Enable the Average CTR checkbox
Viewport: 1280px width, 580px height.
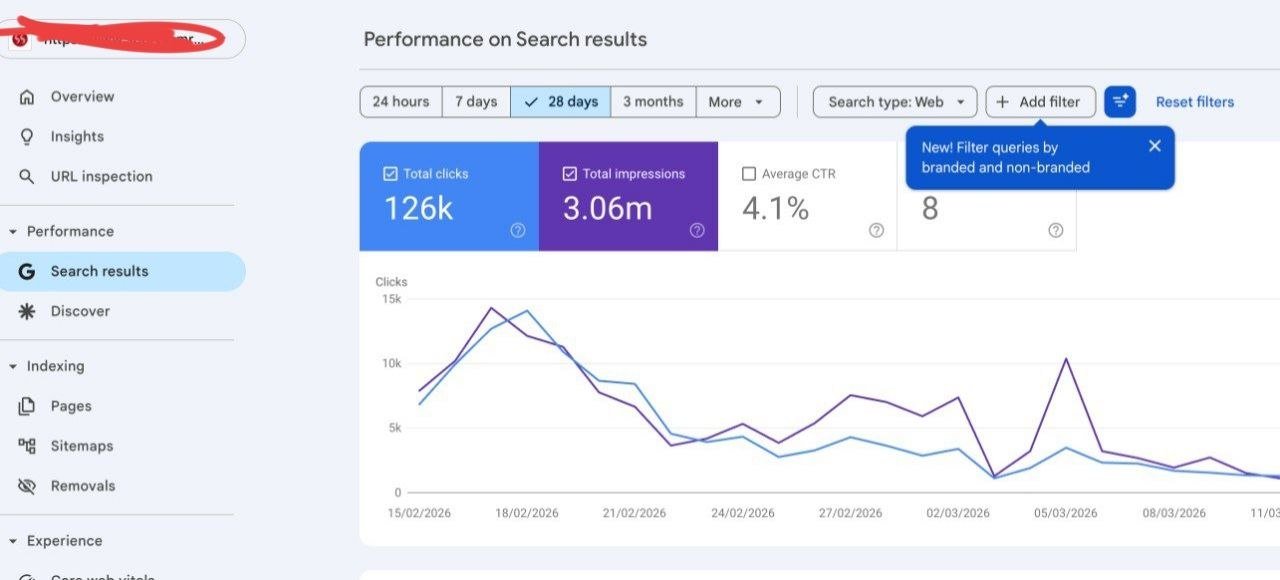[749, 173]
